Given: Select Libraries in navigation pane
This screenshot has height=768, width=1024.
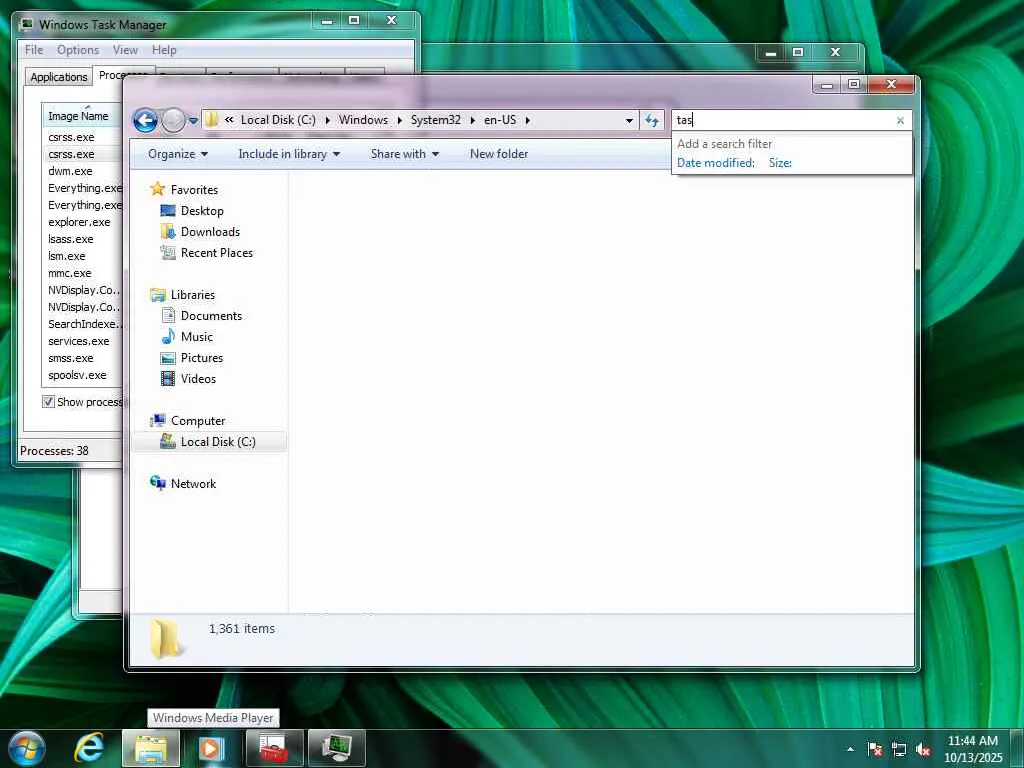Looking at the screenshot, I should click(193, 295).
